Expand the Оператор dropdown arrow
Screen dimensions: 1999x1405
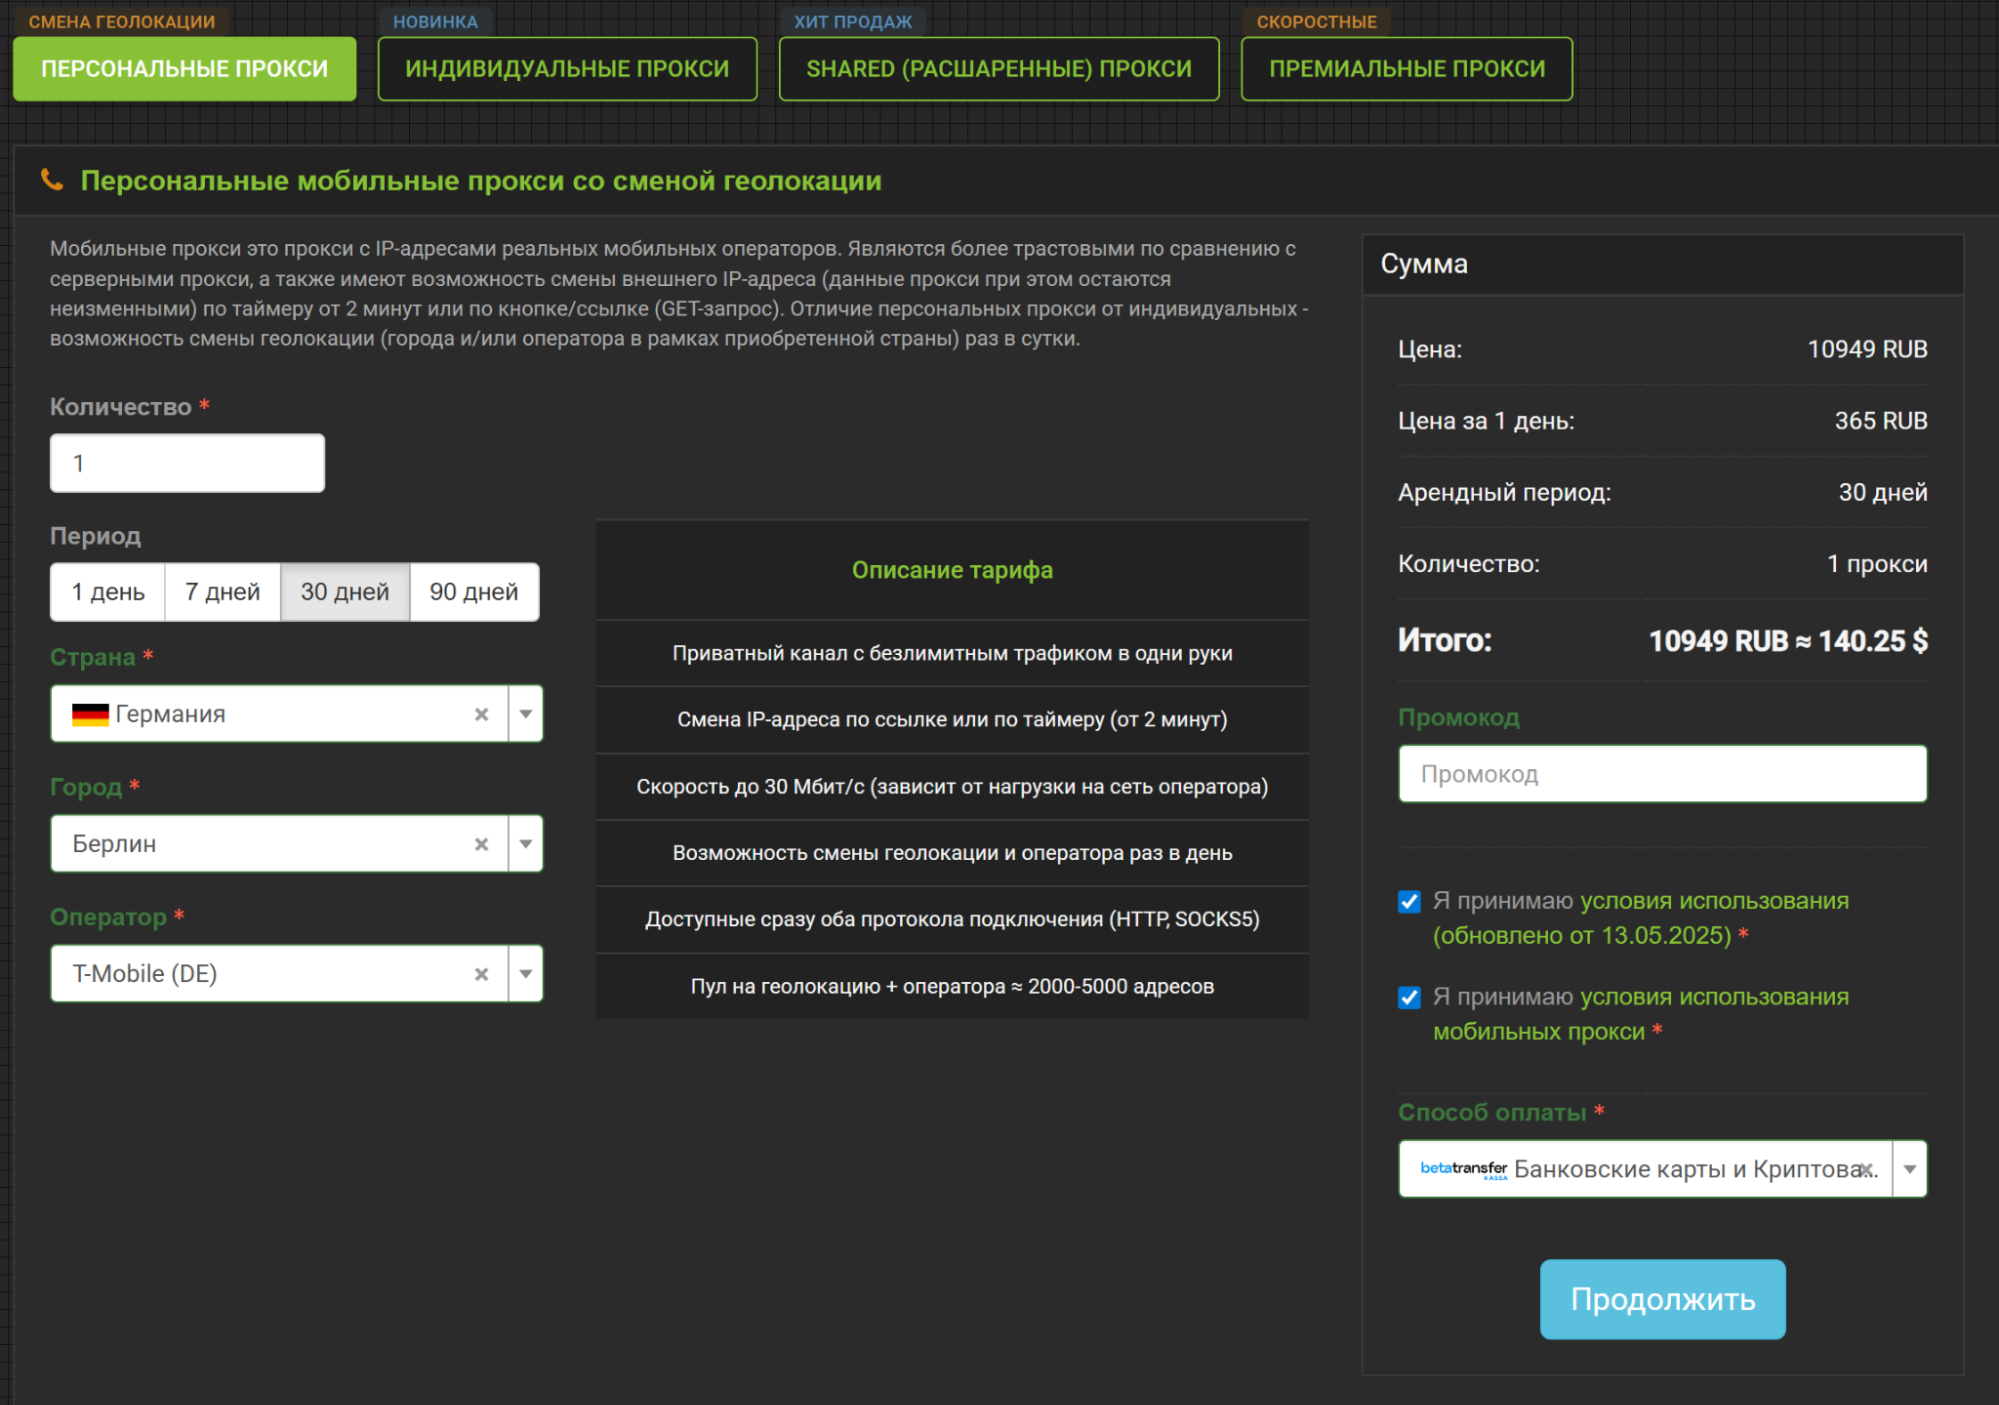(525, 974)
